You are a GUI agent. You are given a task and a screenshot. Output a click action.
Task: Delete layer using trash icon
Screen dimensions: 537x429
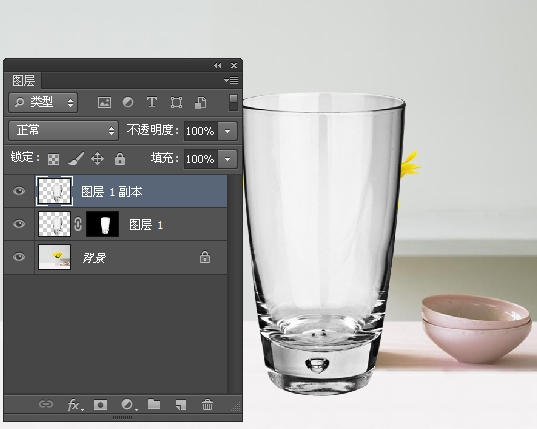click(x=207, y=405)
